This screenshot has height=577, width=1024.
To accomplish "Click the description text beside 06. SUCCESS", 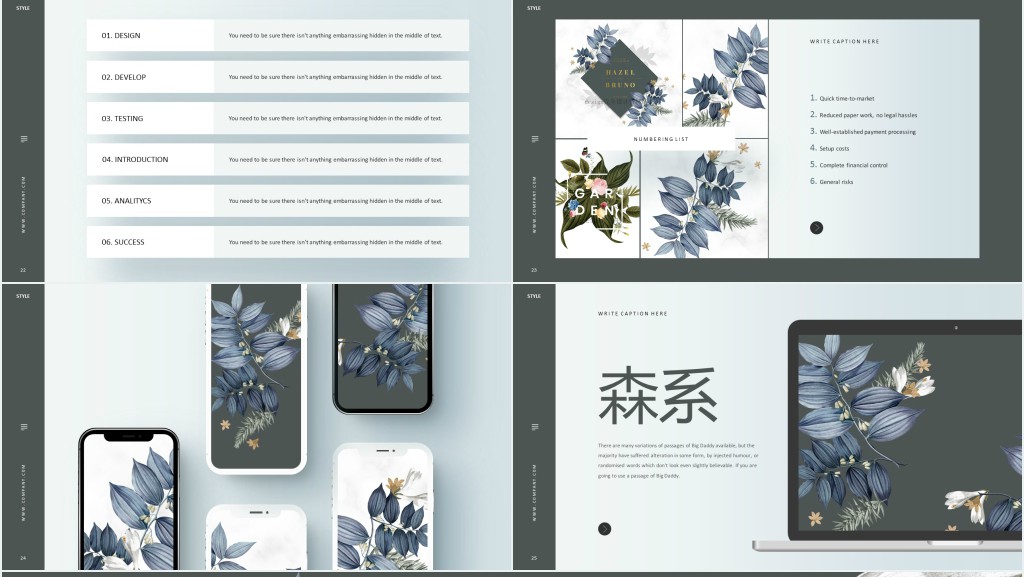I will pos(336,242).
